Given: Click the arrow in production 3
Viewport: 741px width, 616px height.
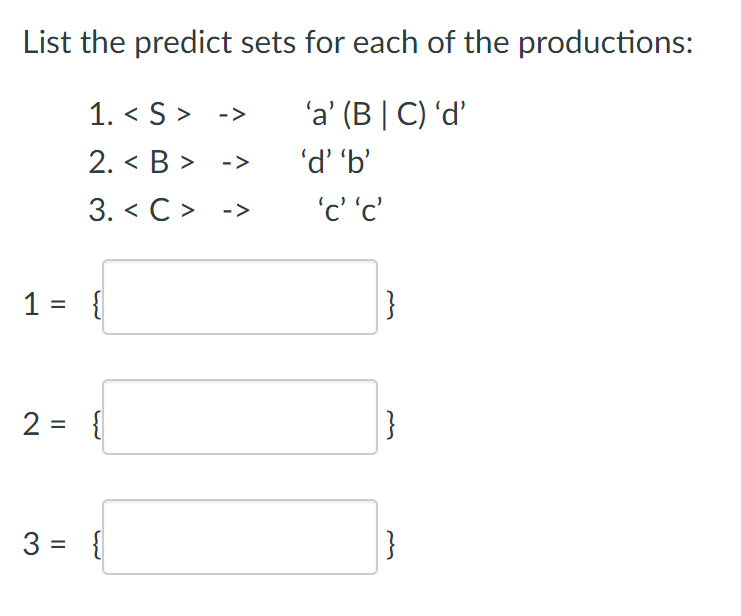Looking at the screenshot, I should 236,210.
